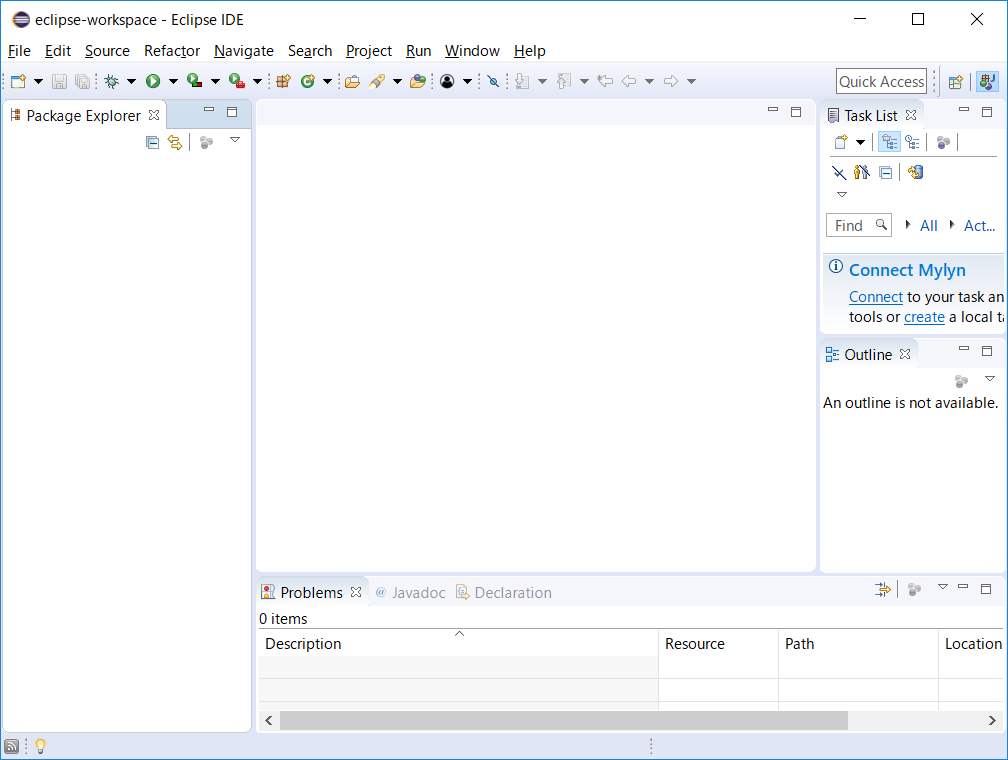
Task: Open the File menu
Action: (19, 51)
